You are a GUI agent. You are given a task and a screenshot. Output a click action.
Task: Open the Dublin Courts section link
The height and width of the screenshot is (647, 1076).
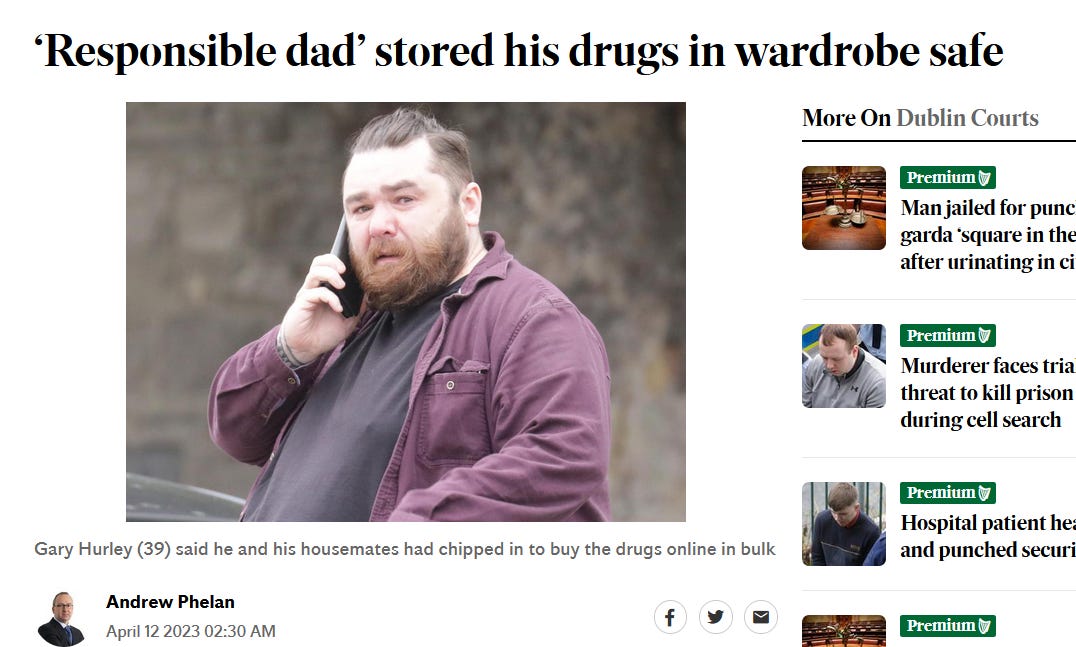click(967, 118)
